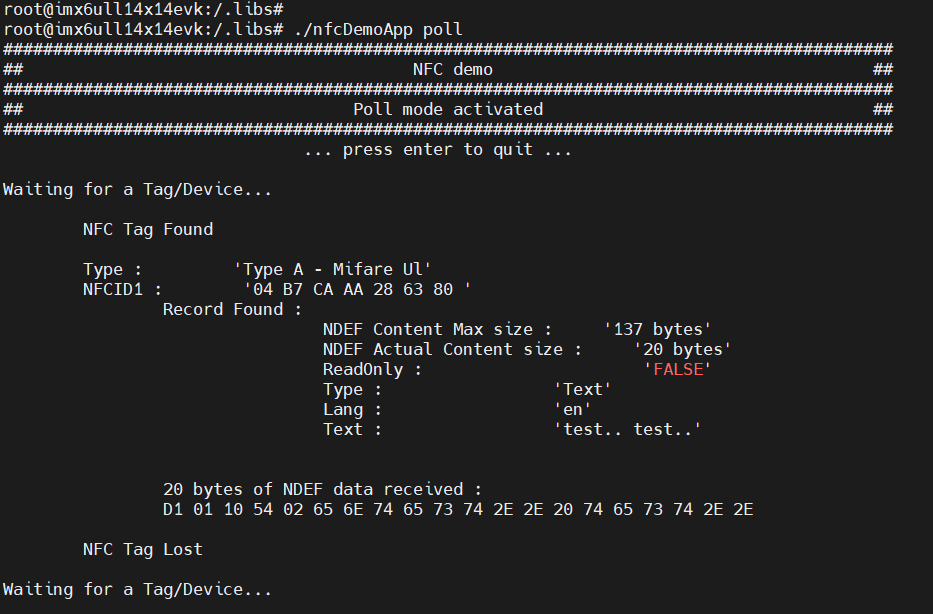Click the 'NFC demo' header title

pos(452,69)
